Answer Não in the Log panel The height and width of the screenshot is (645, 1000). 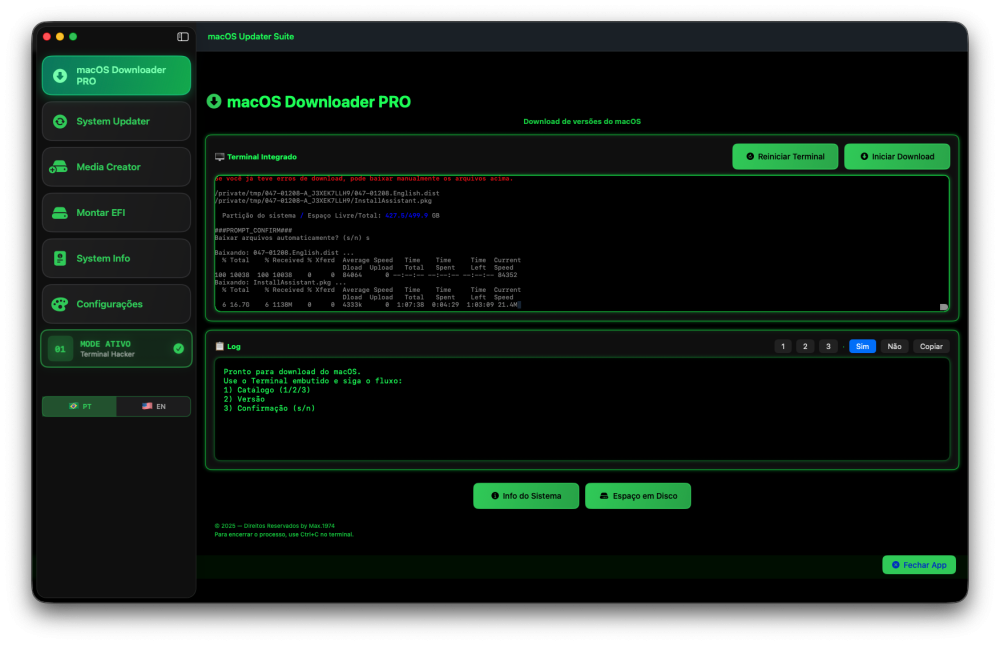[x=894, y=346]
